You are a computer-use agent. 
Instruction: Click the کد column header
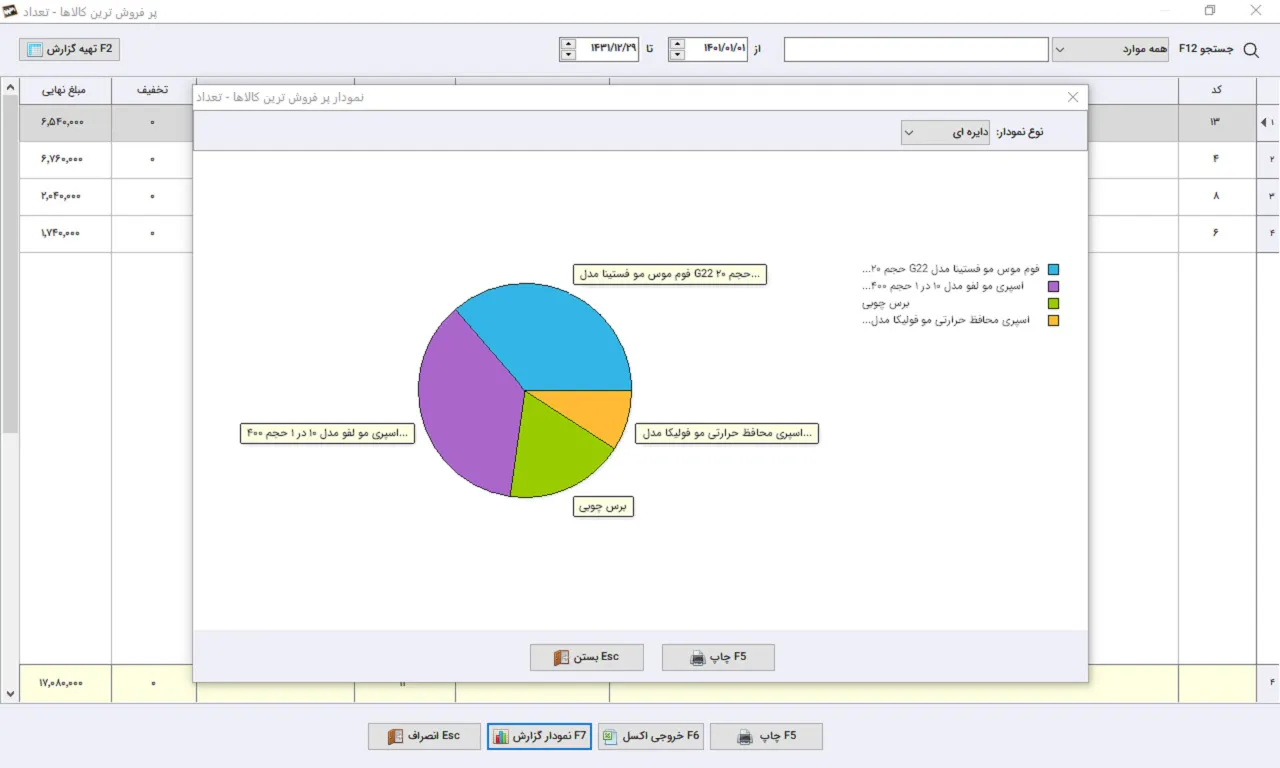tap(1216, 90)
